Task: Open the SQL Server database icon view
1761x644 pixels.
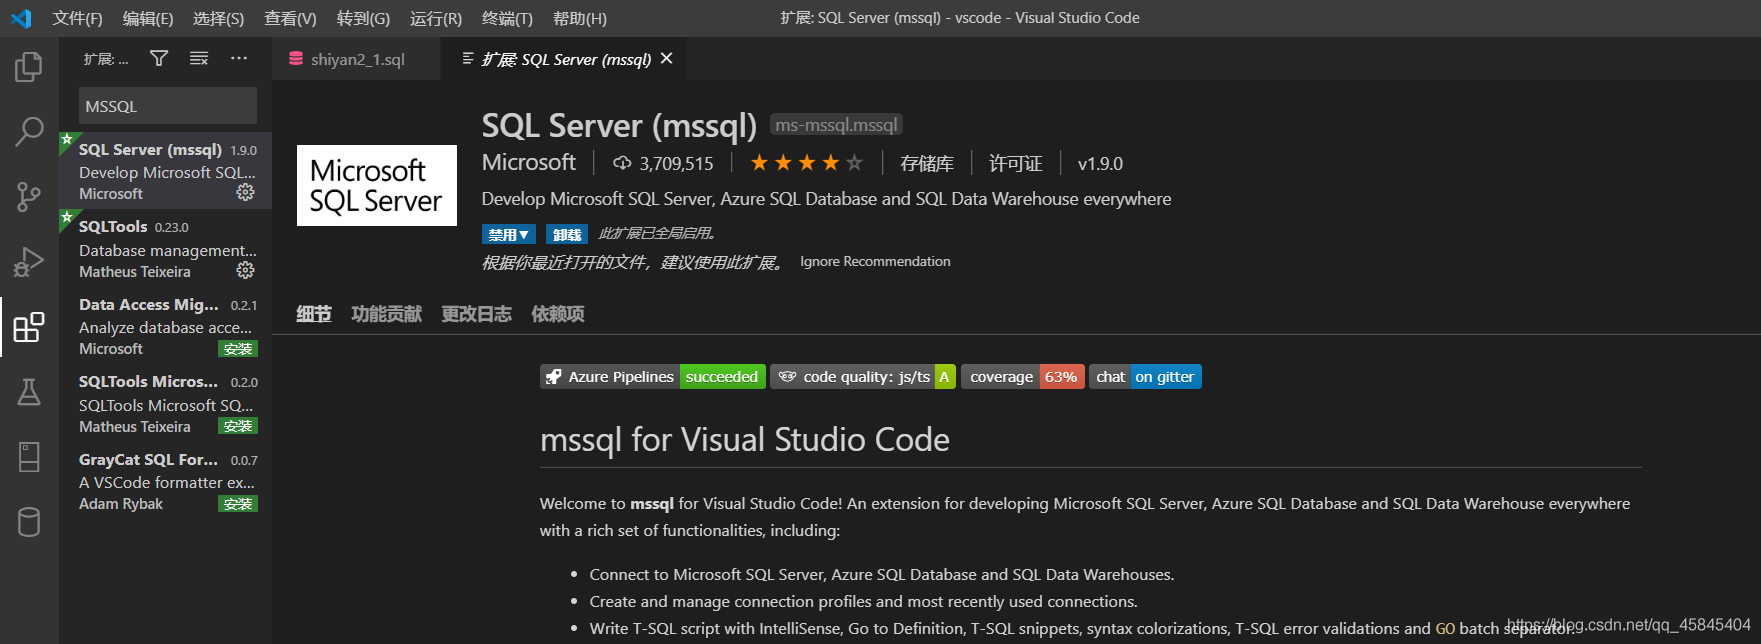Action: (29, 522)
